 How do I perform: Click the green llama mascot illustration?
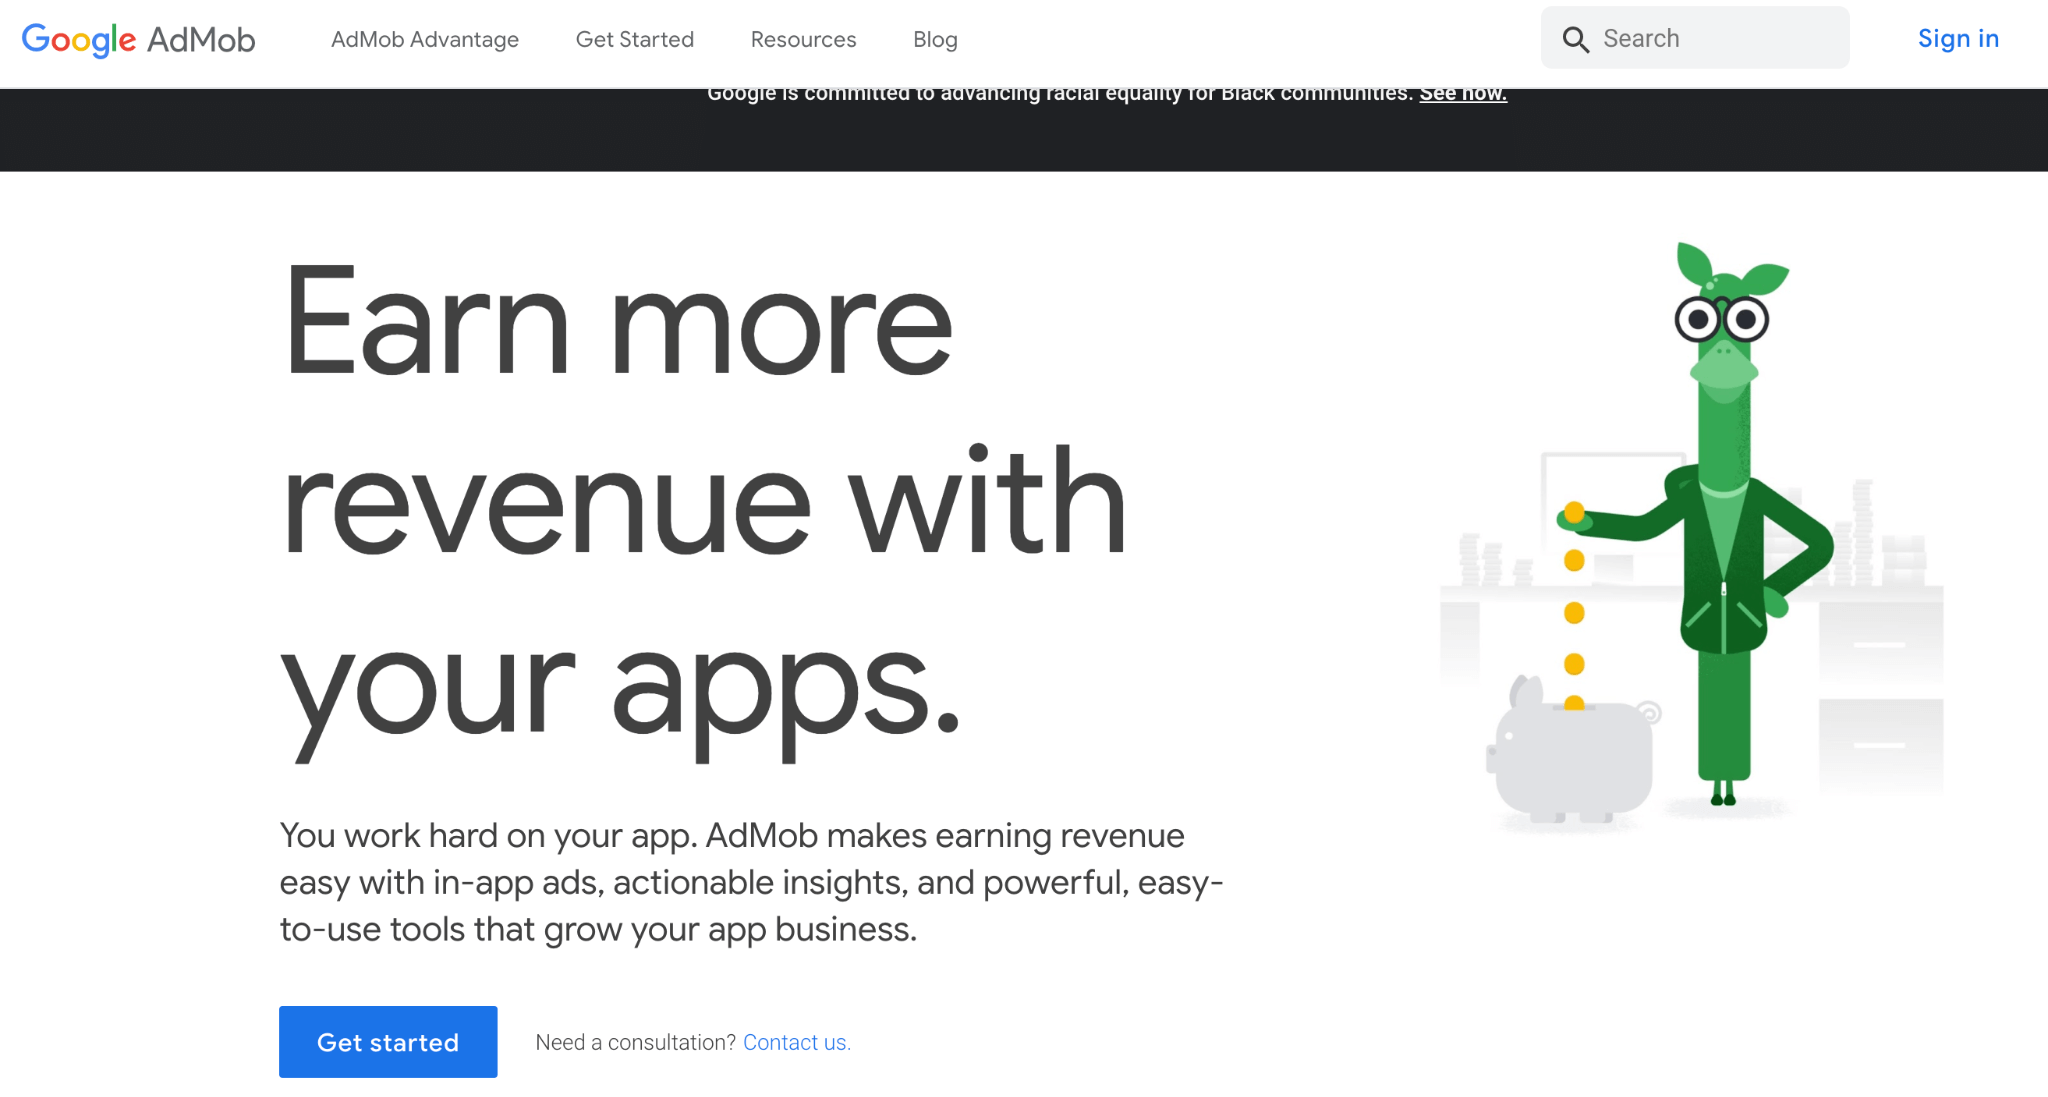(1724, 560)
